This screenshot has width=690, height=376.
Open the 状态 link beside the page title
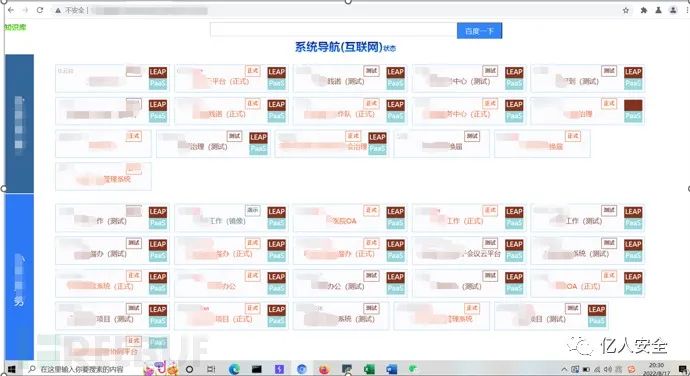tap(389, 48)
